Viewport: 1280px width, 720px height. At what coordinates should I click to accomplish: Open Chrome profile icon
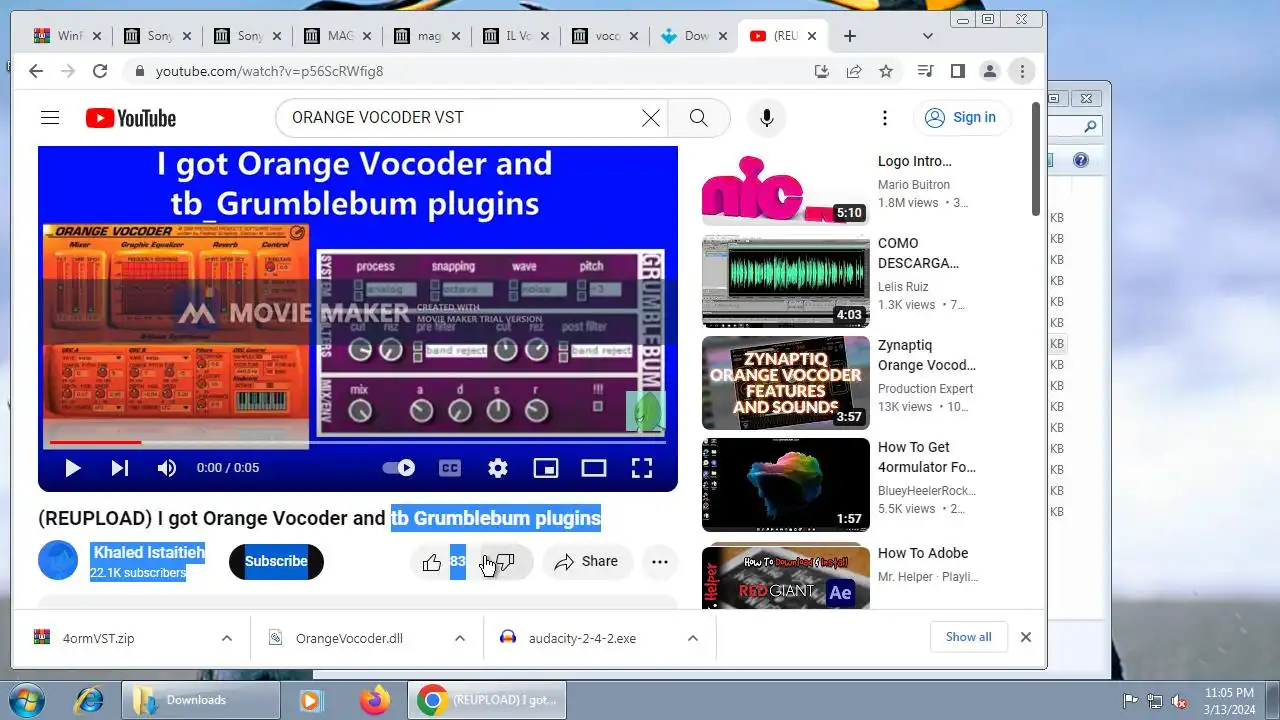point(990,71)
